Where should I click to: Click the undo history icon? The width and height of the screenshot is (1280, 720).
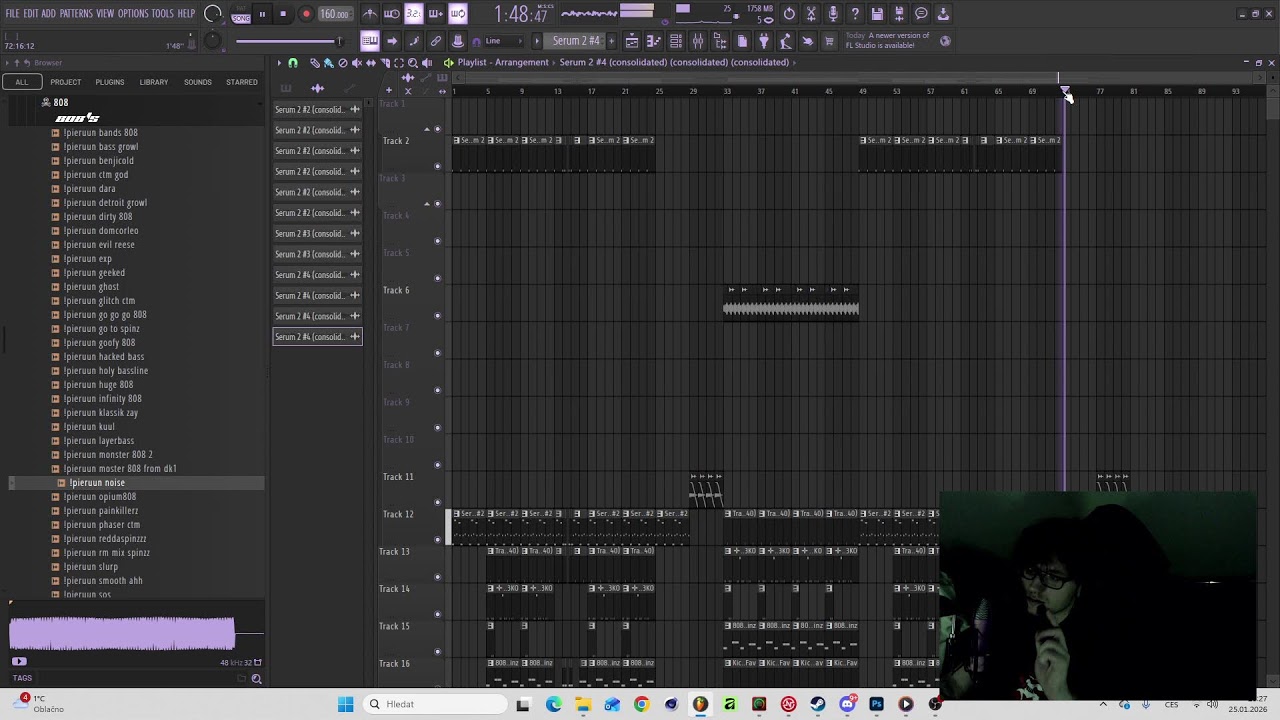pyautogui.click(x=789, y=14)
